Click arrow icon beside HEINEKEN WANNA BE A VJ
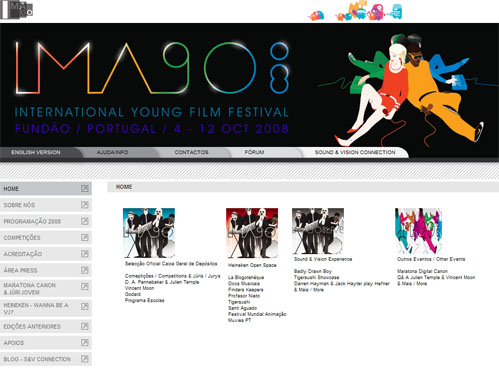 (x=85, y=306)
